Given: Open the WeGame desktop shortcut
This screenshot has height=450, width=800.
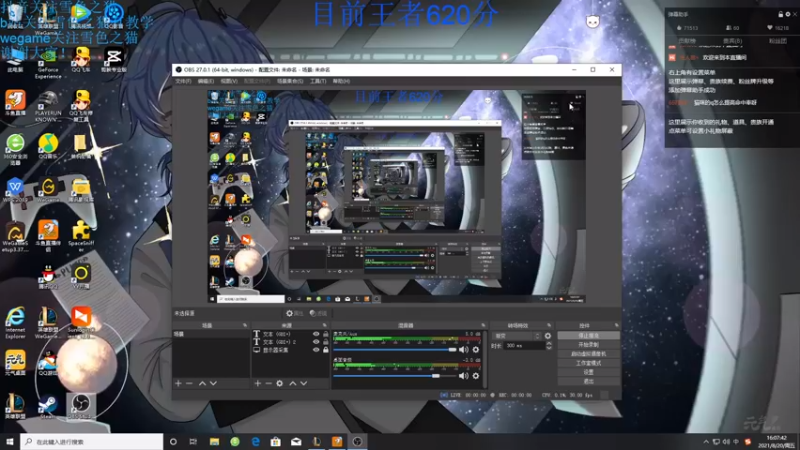Looking at the screenshot, I should (x=48, y=190).
